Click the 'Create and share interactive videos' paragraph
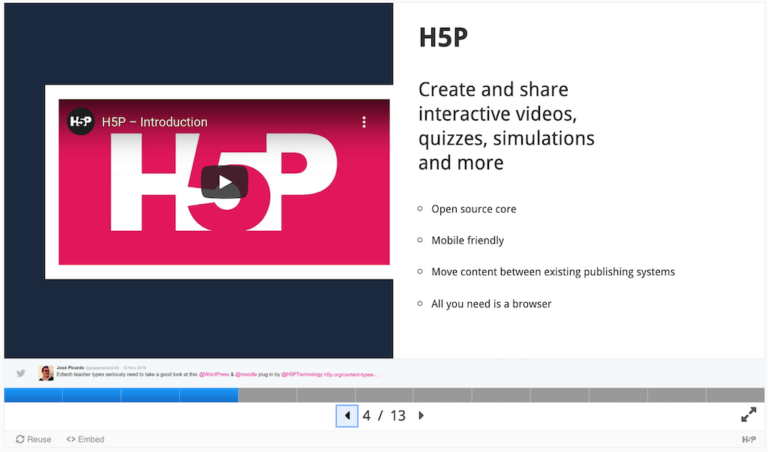The width and height of the screenshot is (768, 452). [x=506, y=126]
